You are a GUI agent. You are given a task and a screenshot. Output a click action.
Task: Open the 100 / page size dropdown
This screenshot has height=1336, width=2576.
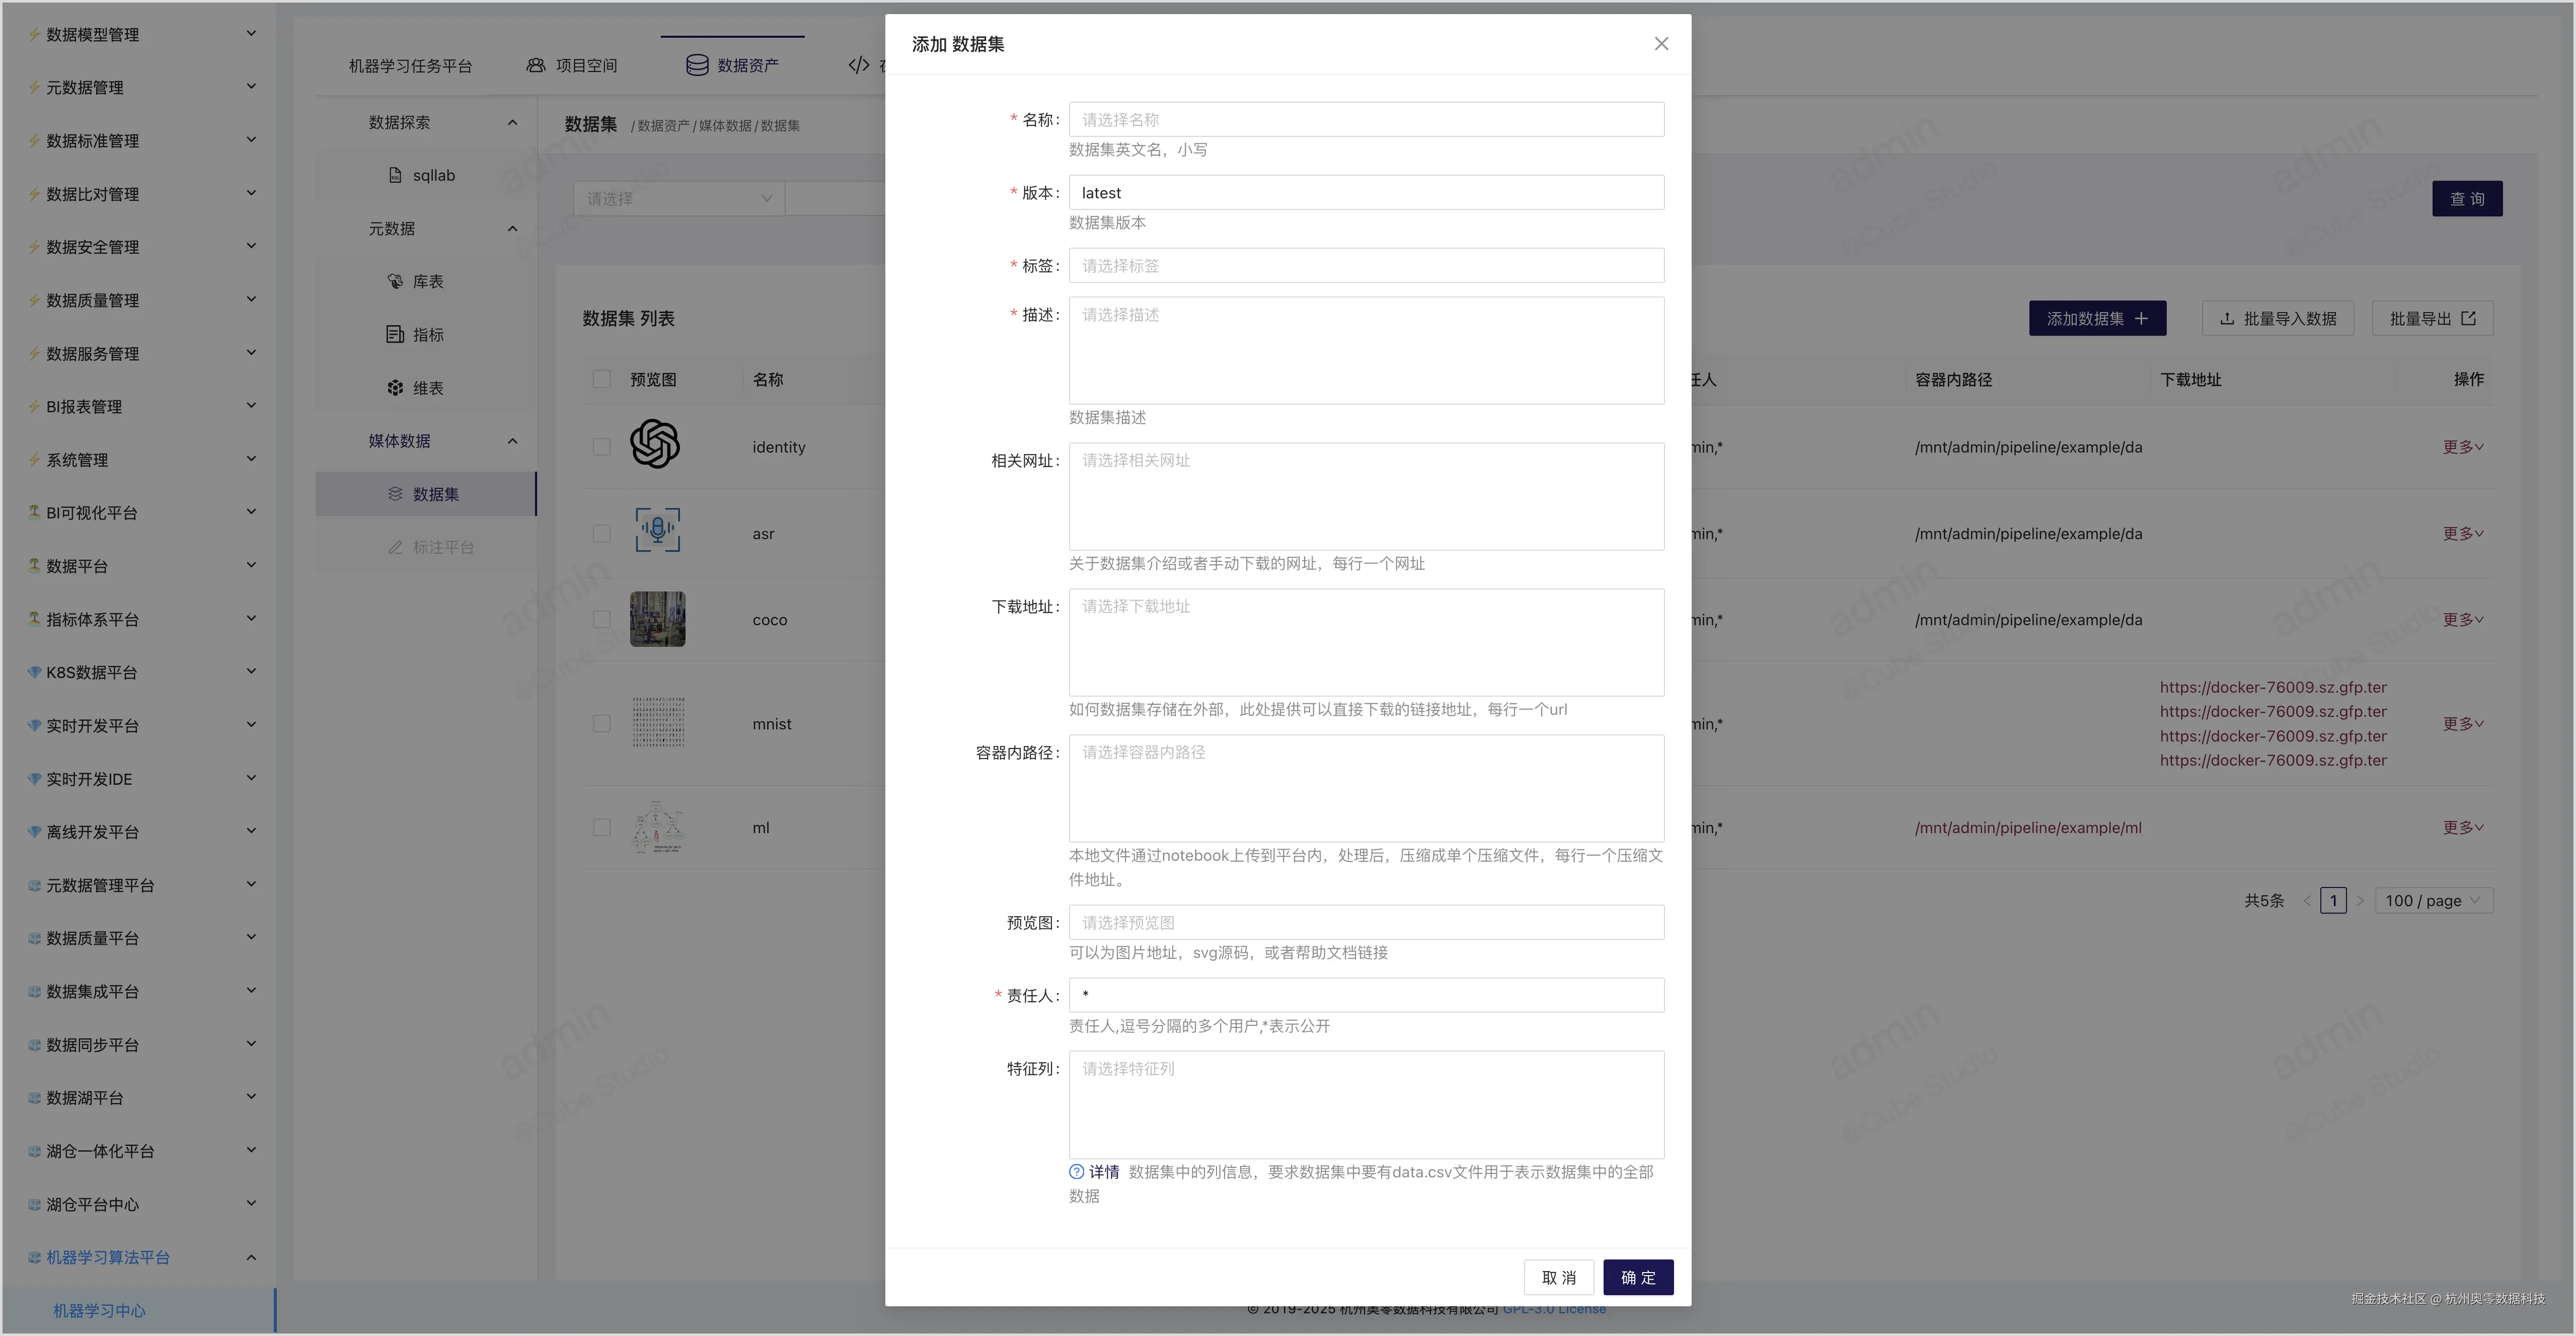click(x=2433, y=900)
